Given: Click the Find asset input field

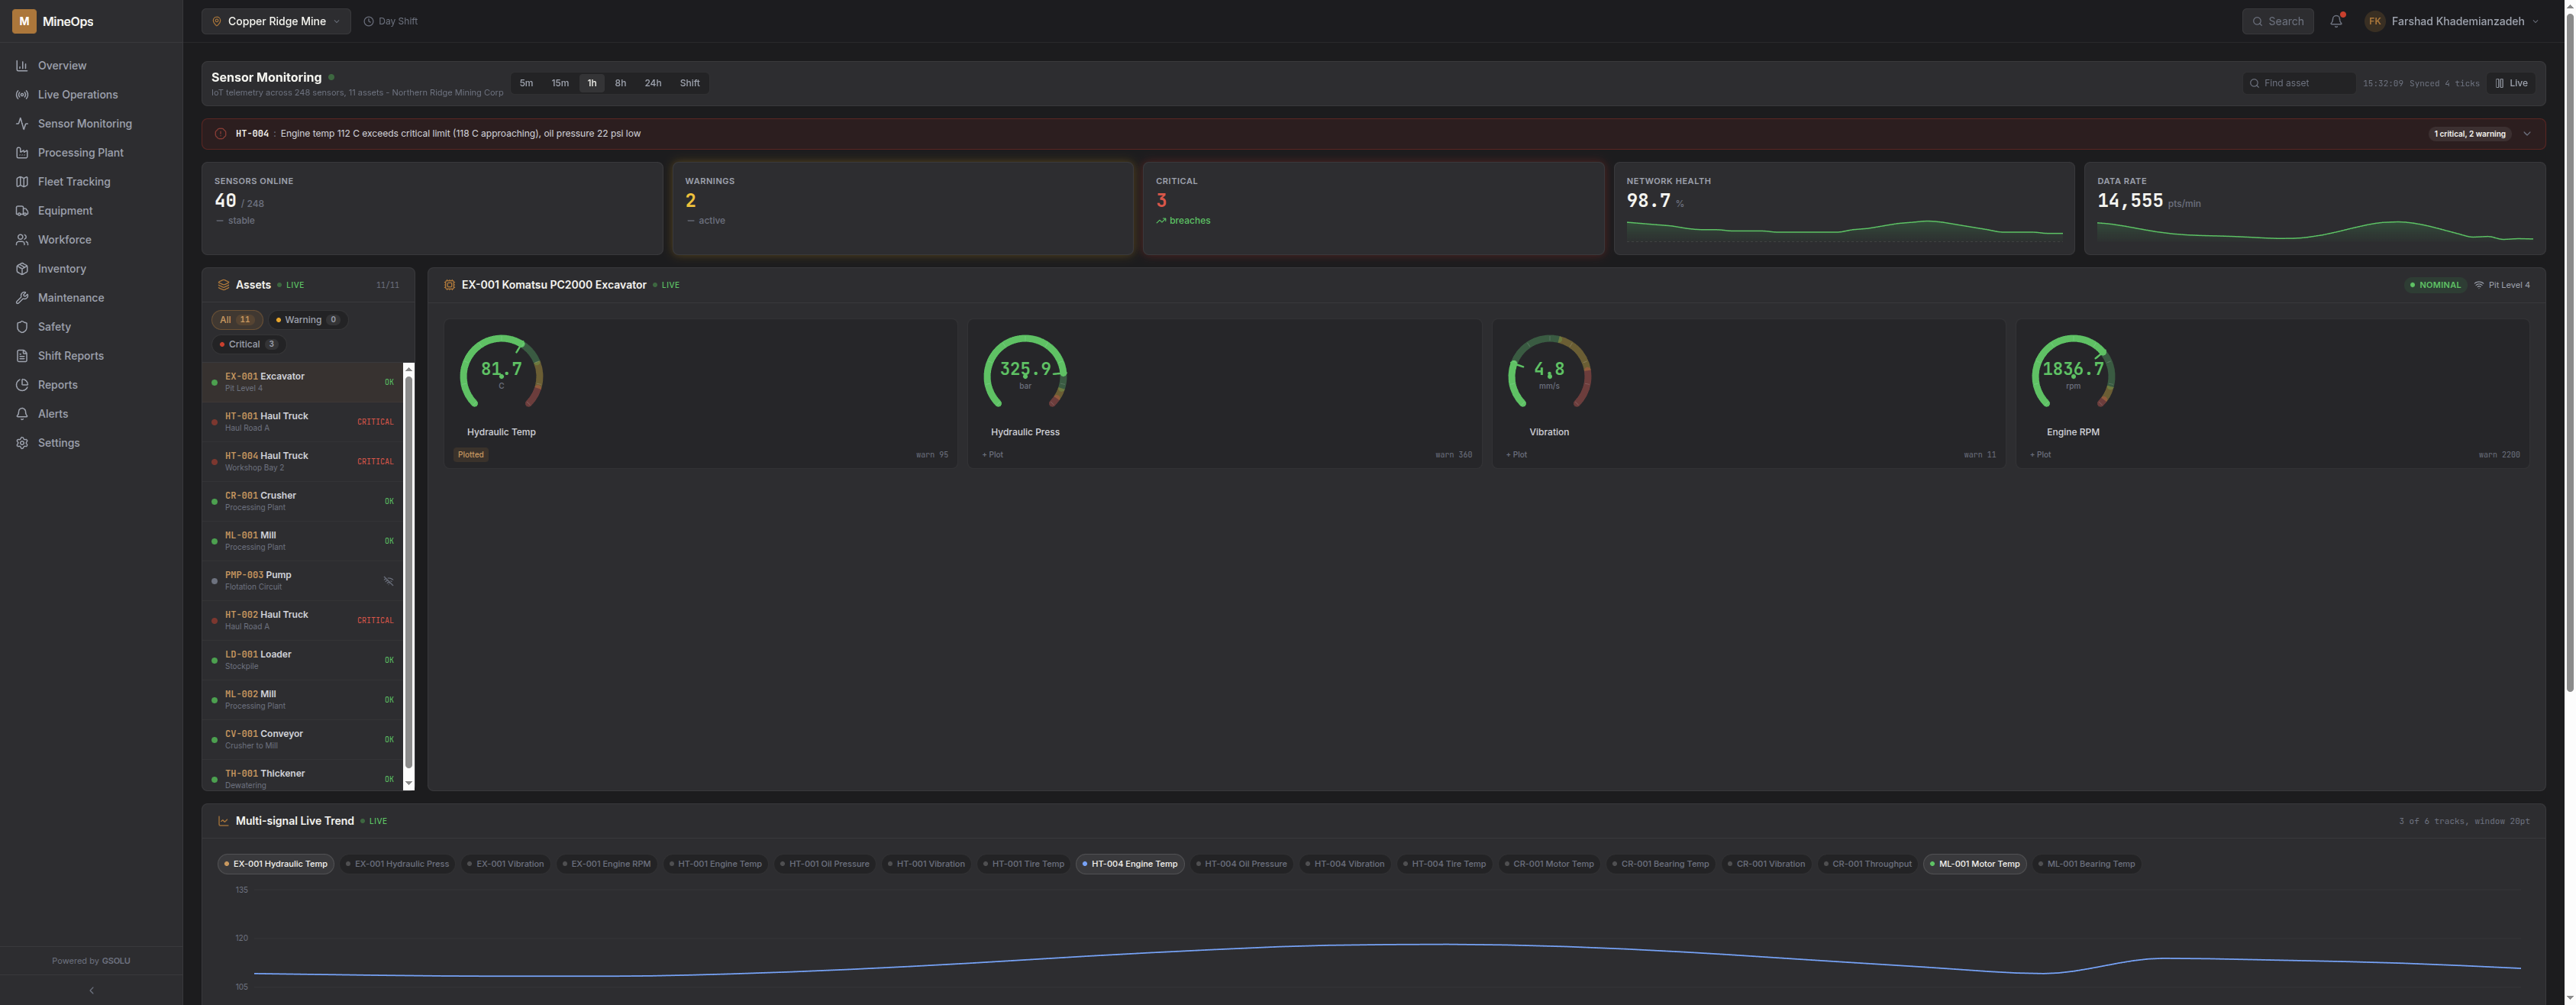Looking at the screenshot, I should click(2298, 83).
